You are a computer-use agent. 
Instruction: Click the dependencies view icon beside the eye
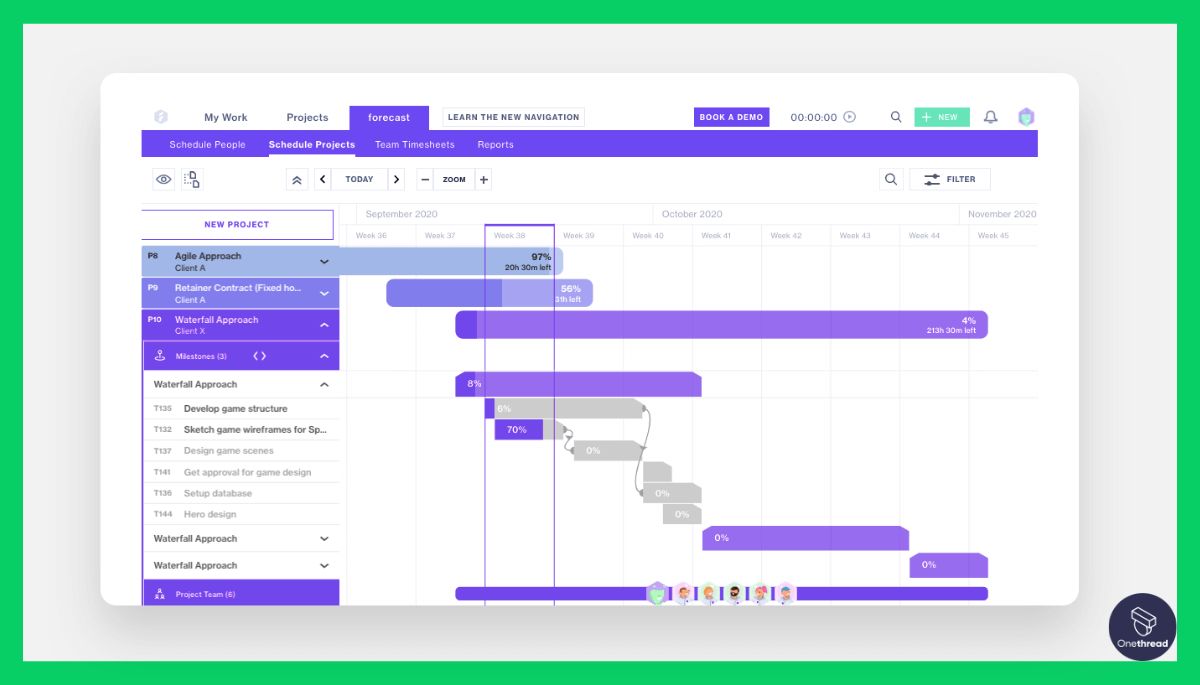coord(191,179)
